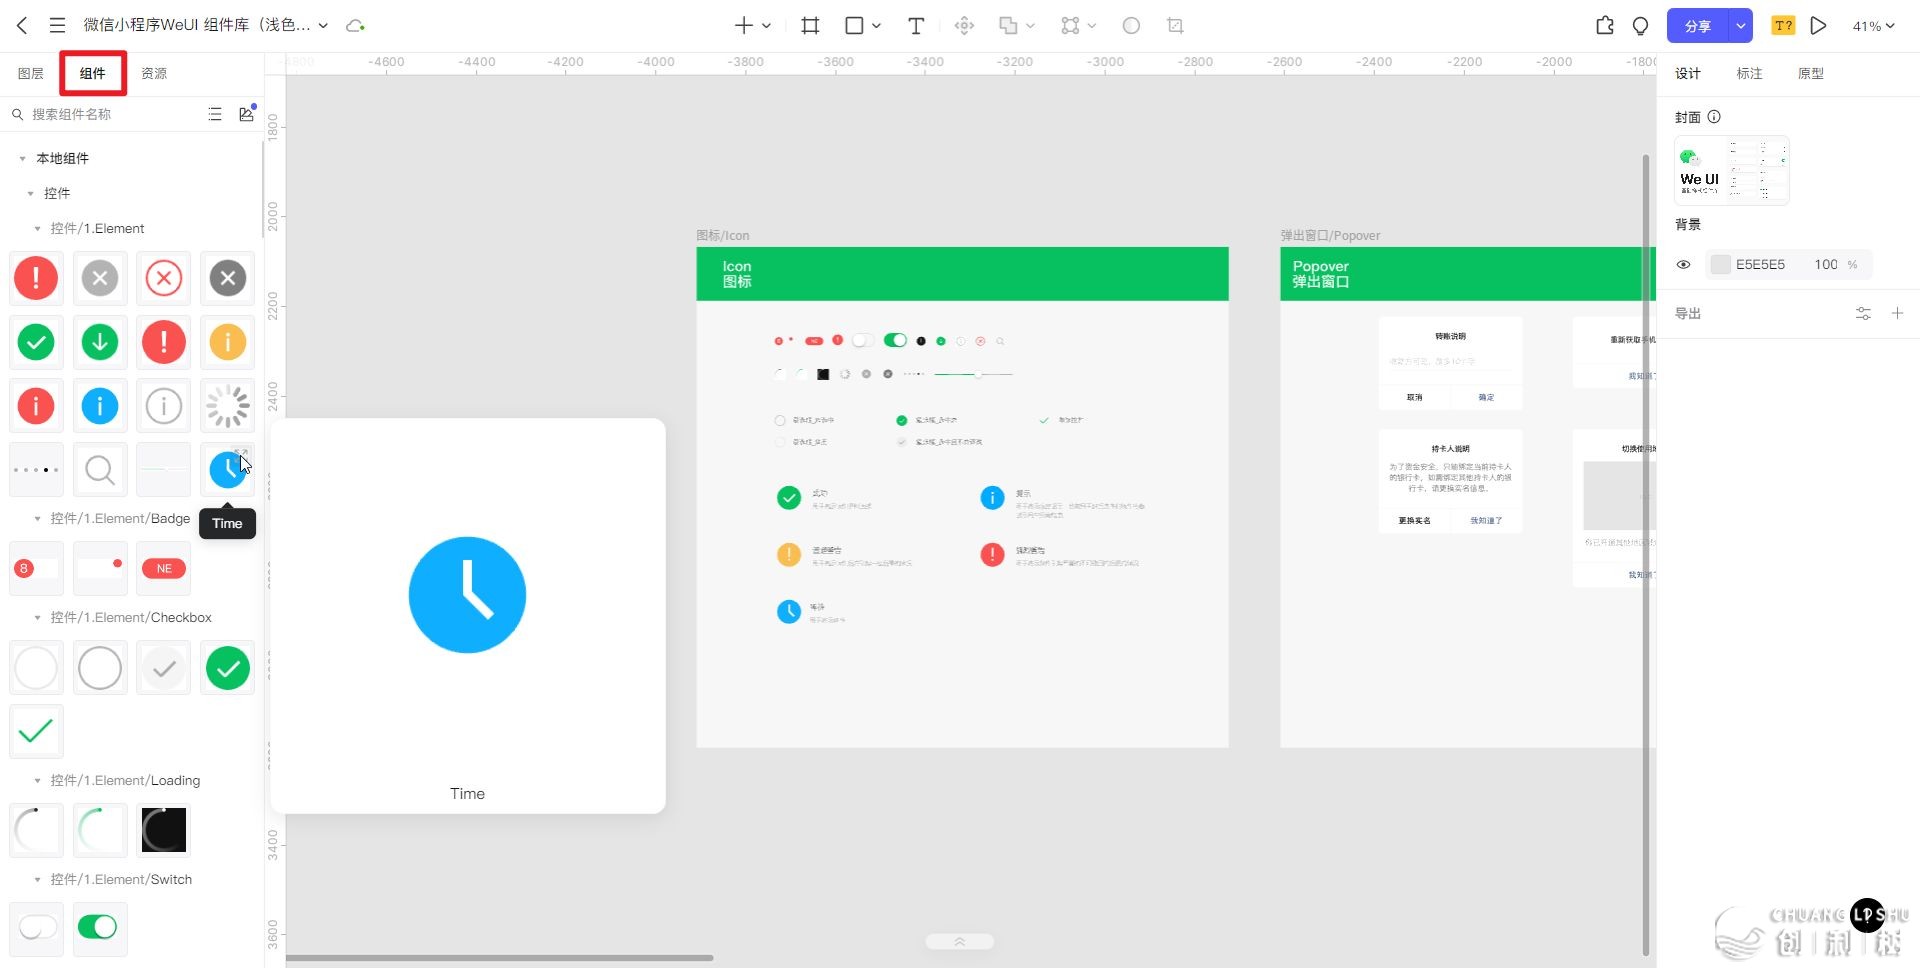Click the play preview button
Viewport: 1920px width, 968px height.
coord(1818,26)
